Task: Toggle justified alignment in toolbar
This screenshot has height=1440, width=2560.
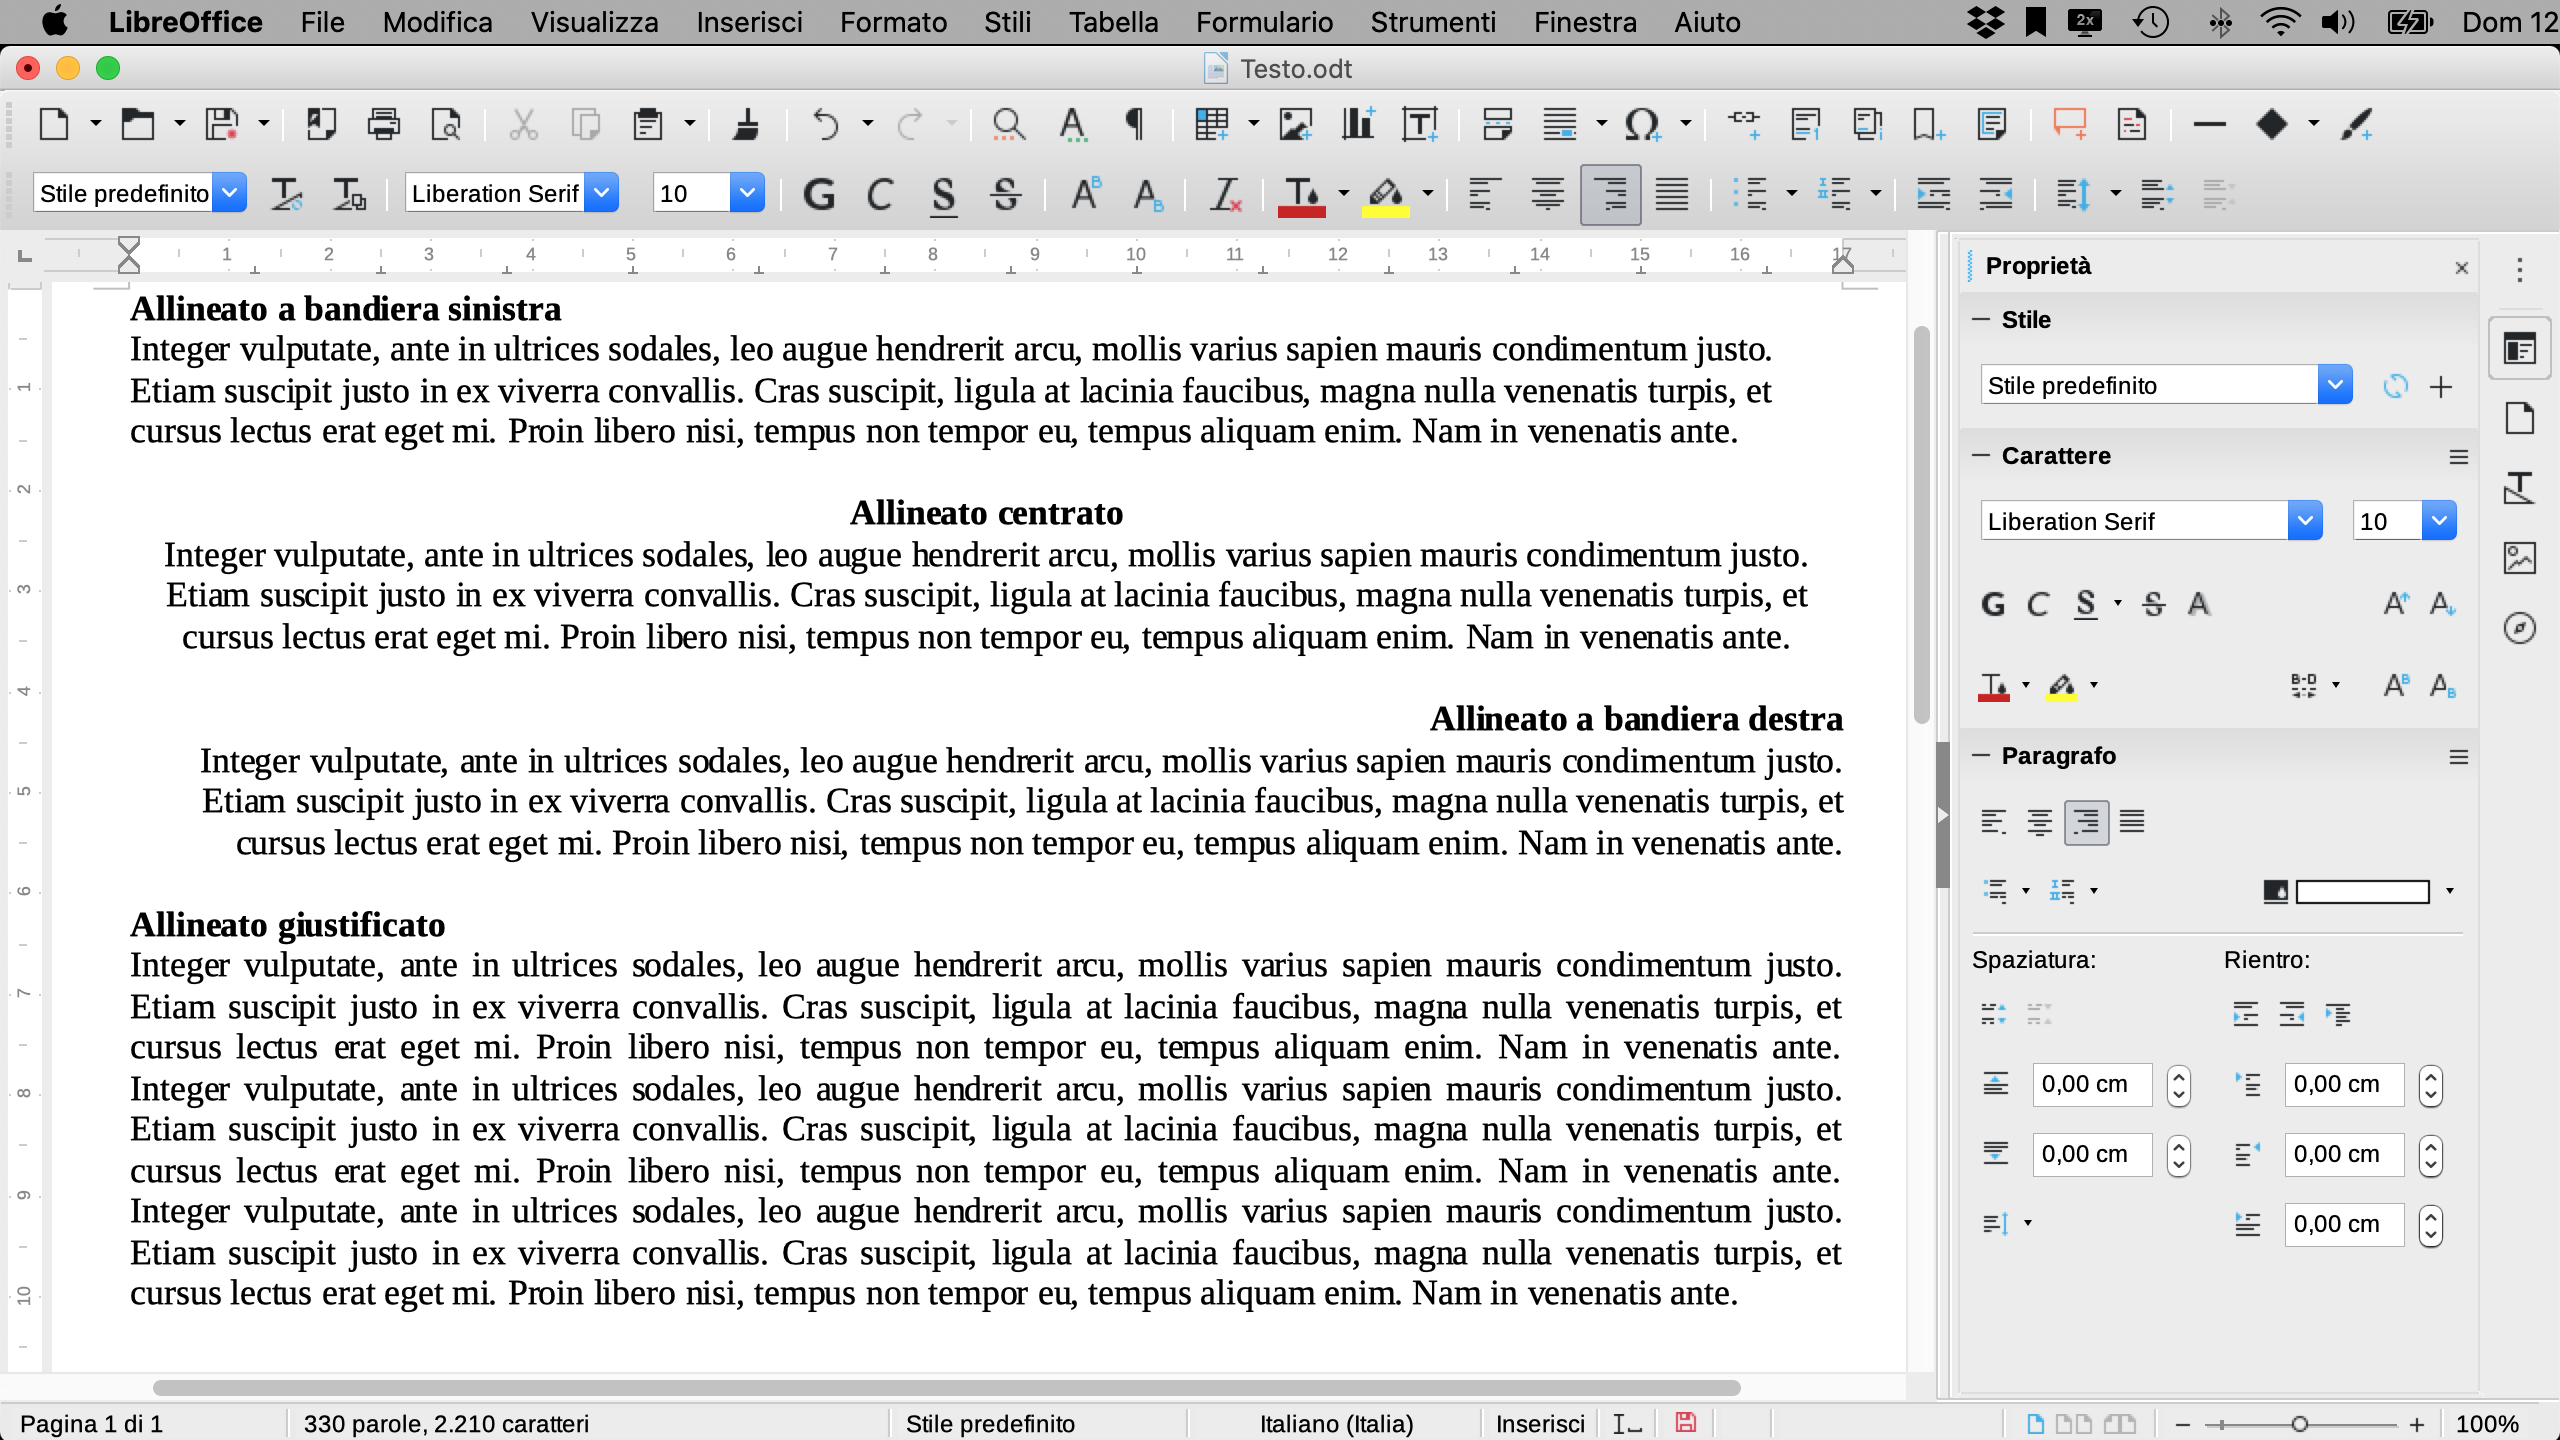Action: click(x=1671, y=194)
